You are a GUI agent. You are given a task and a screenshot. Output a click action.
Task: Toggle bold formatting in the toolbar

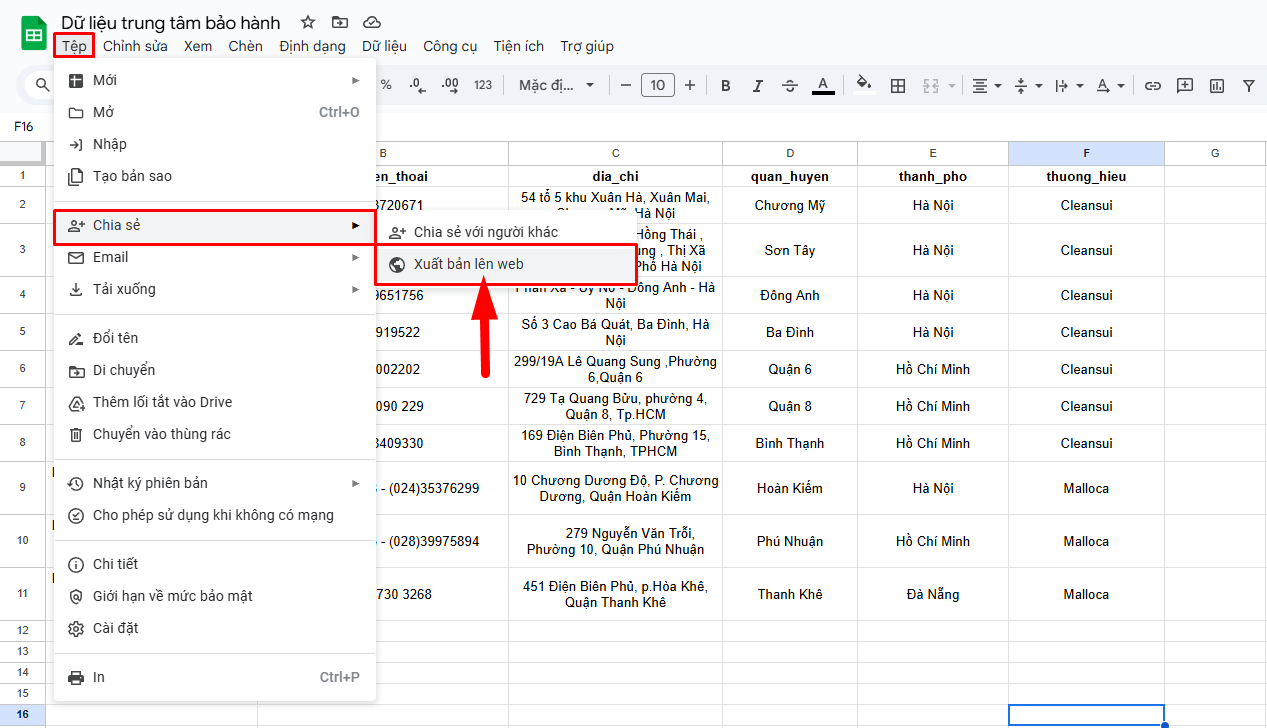point(726,85)
